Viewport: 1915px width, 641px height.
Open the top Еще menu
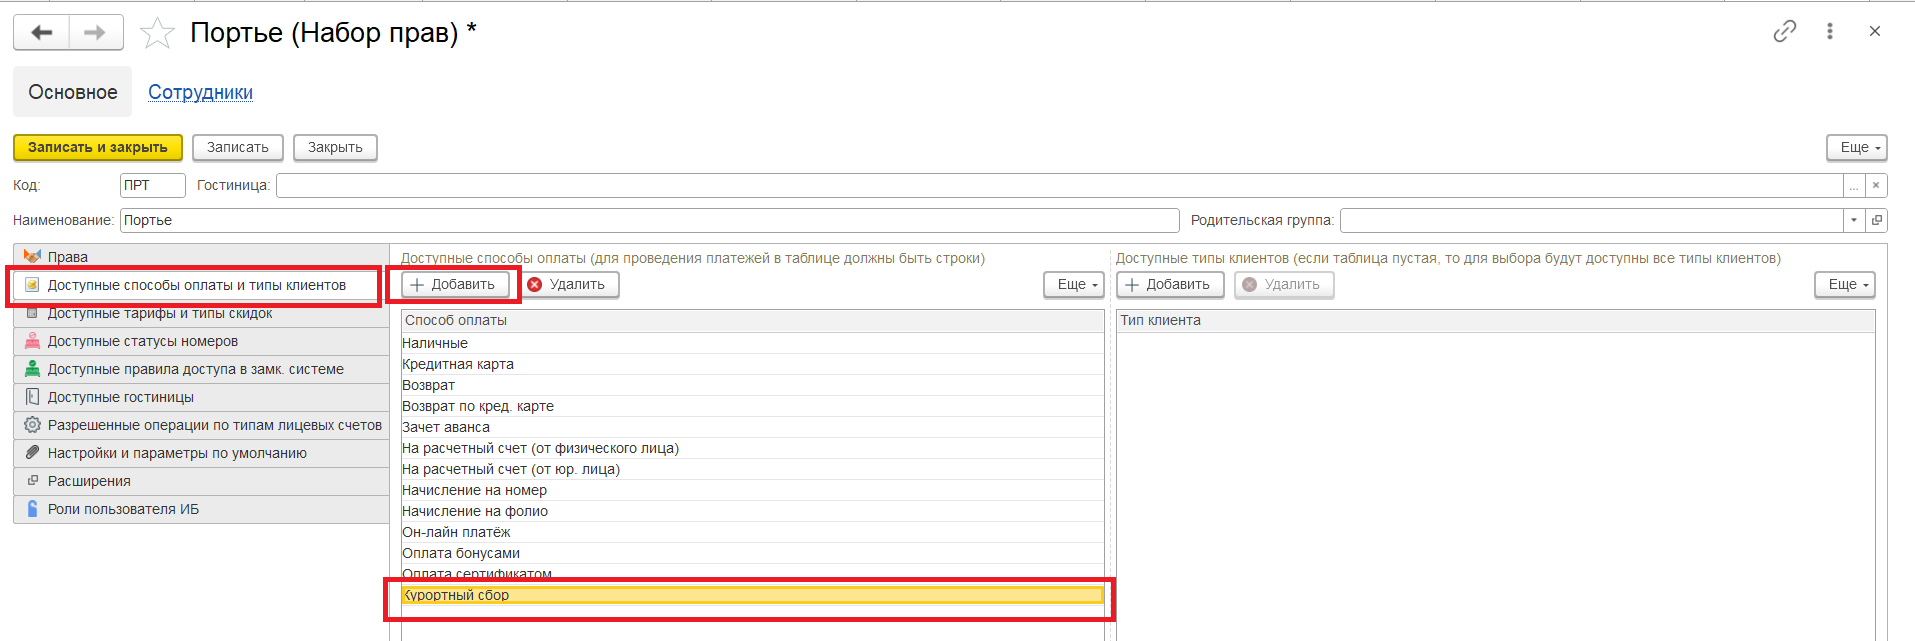pyautogui.click(x=1857, y=147)
